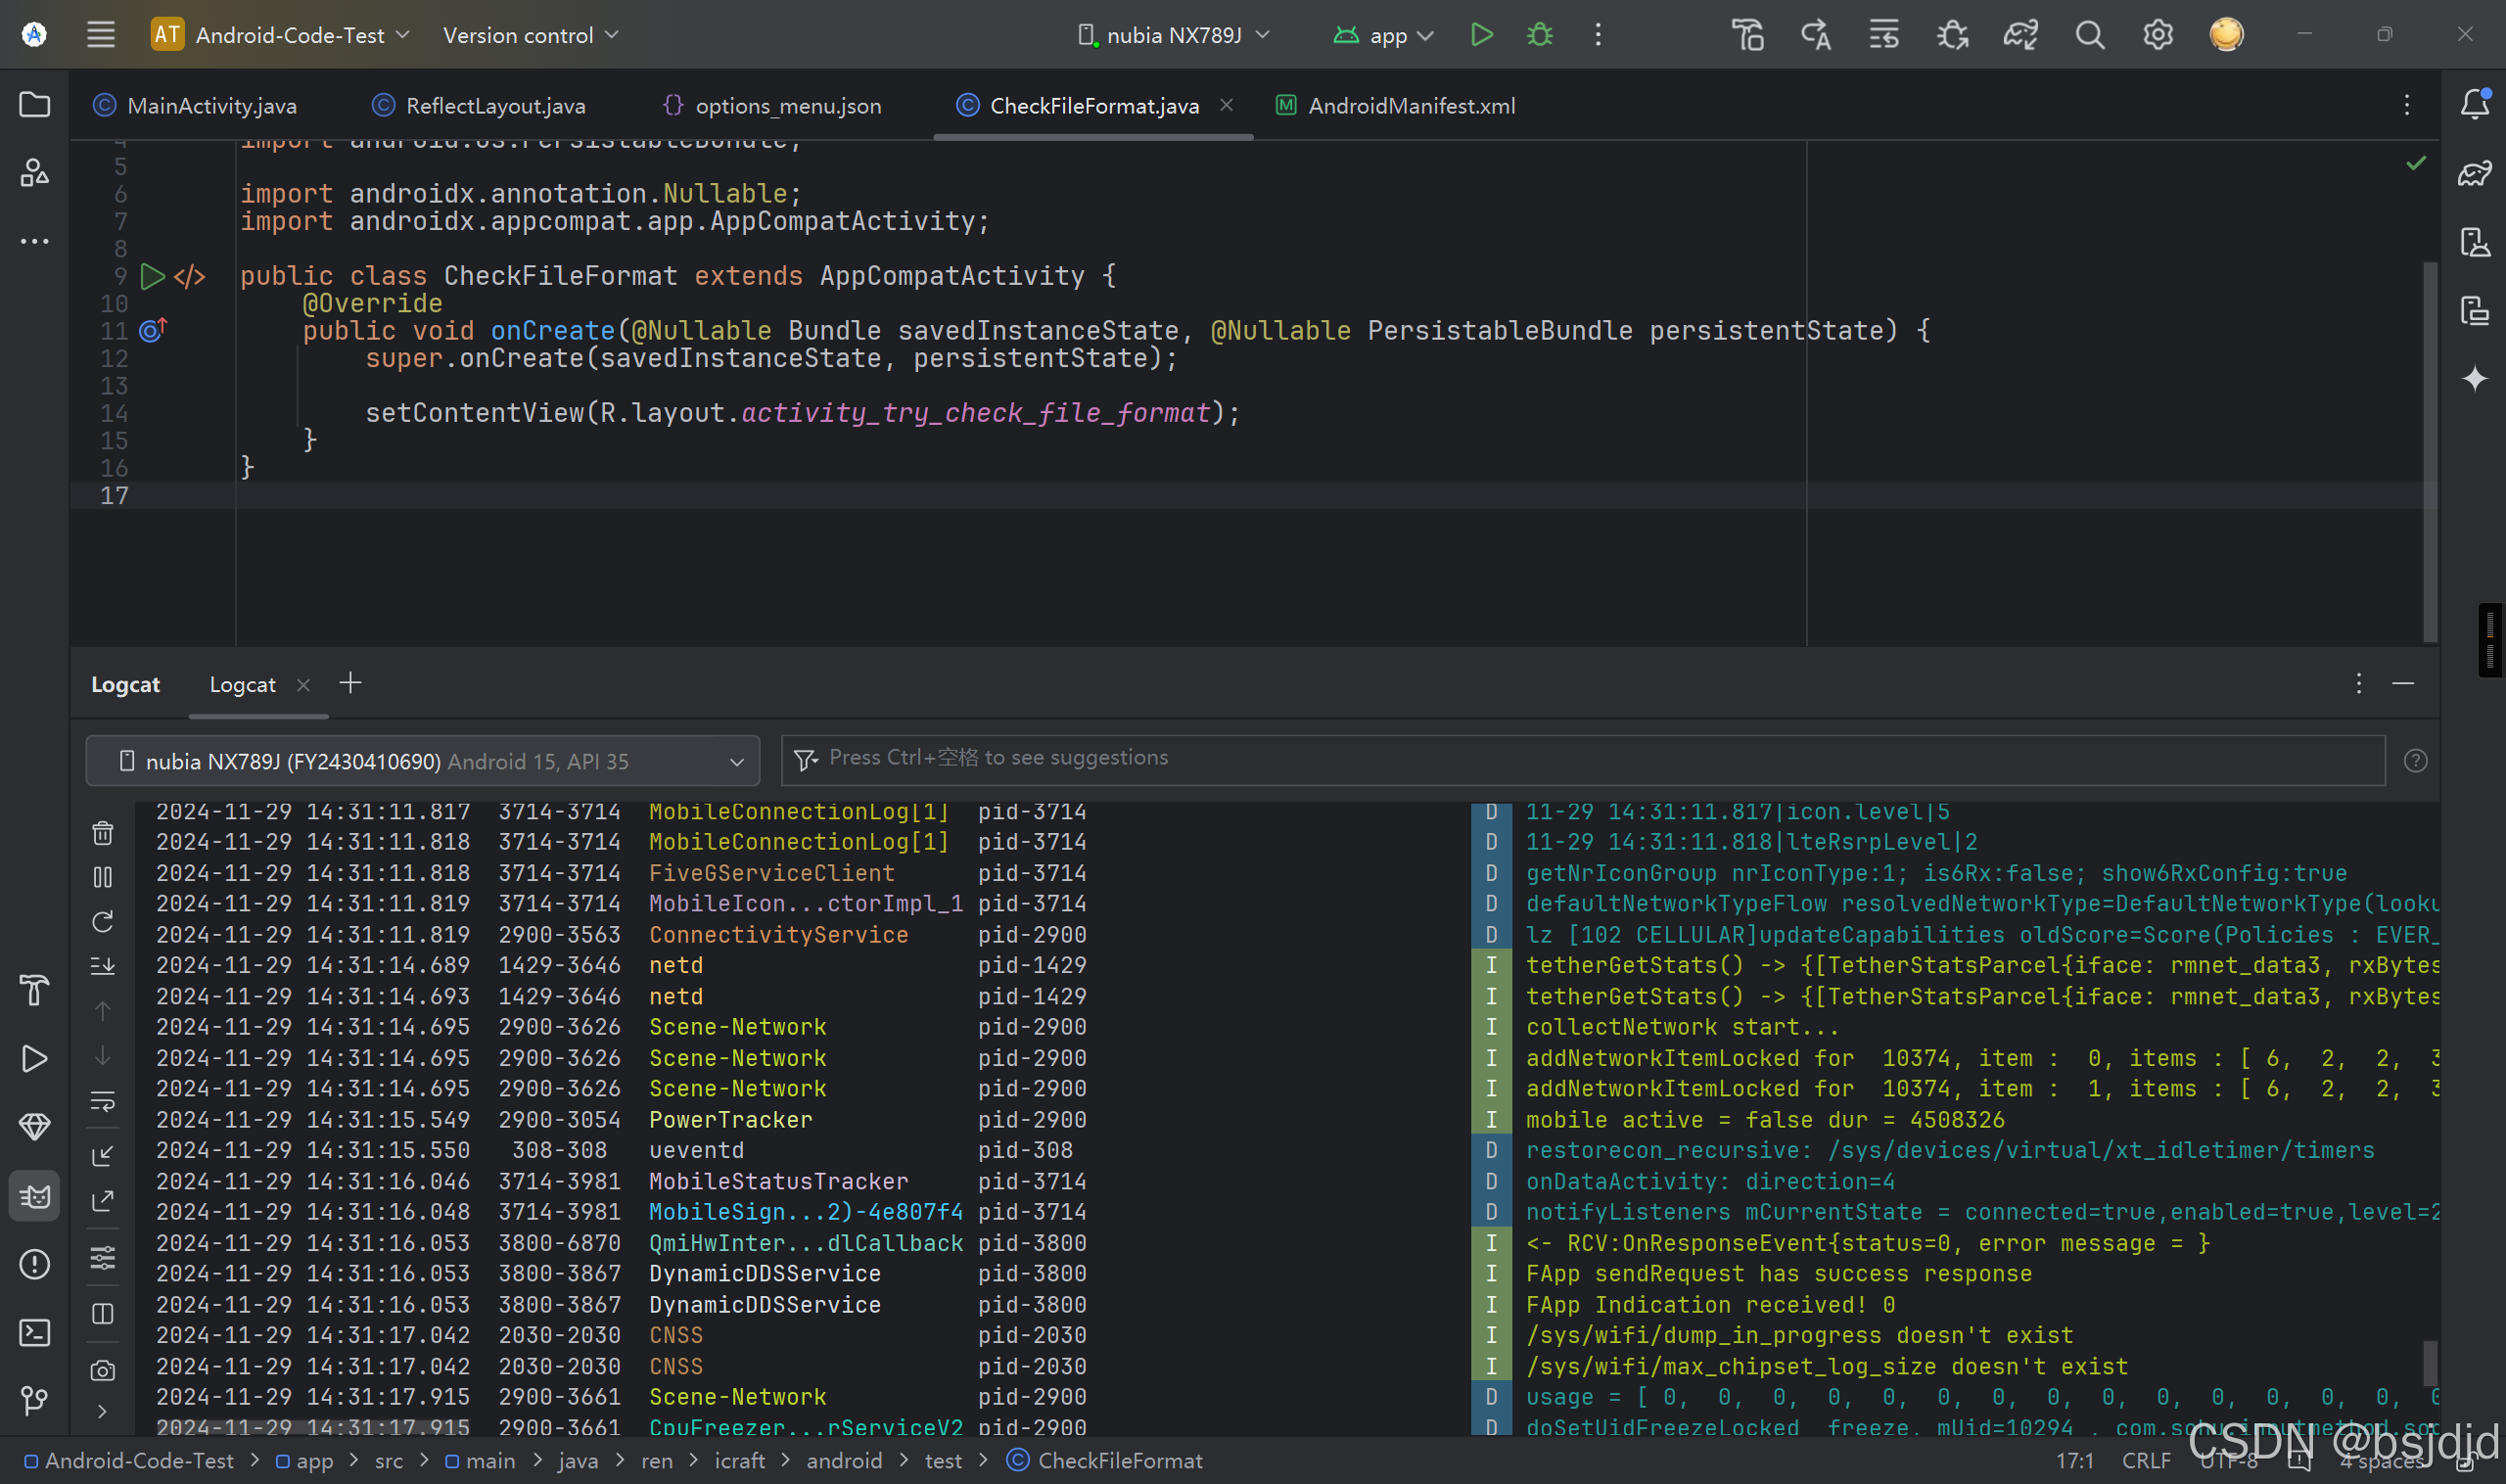Open Terminal tool window icon
The height and width of the screenshot is (1484, 2506).
[34, 1332]
